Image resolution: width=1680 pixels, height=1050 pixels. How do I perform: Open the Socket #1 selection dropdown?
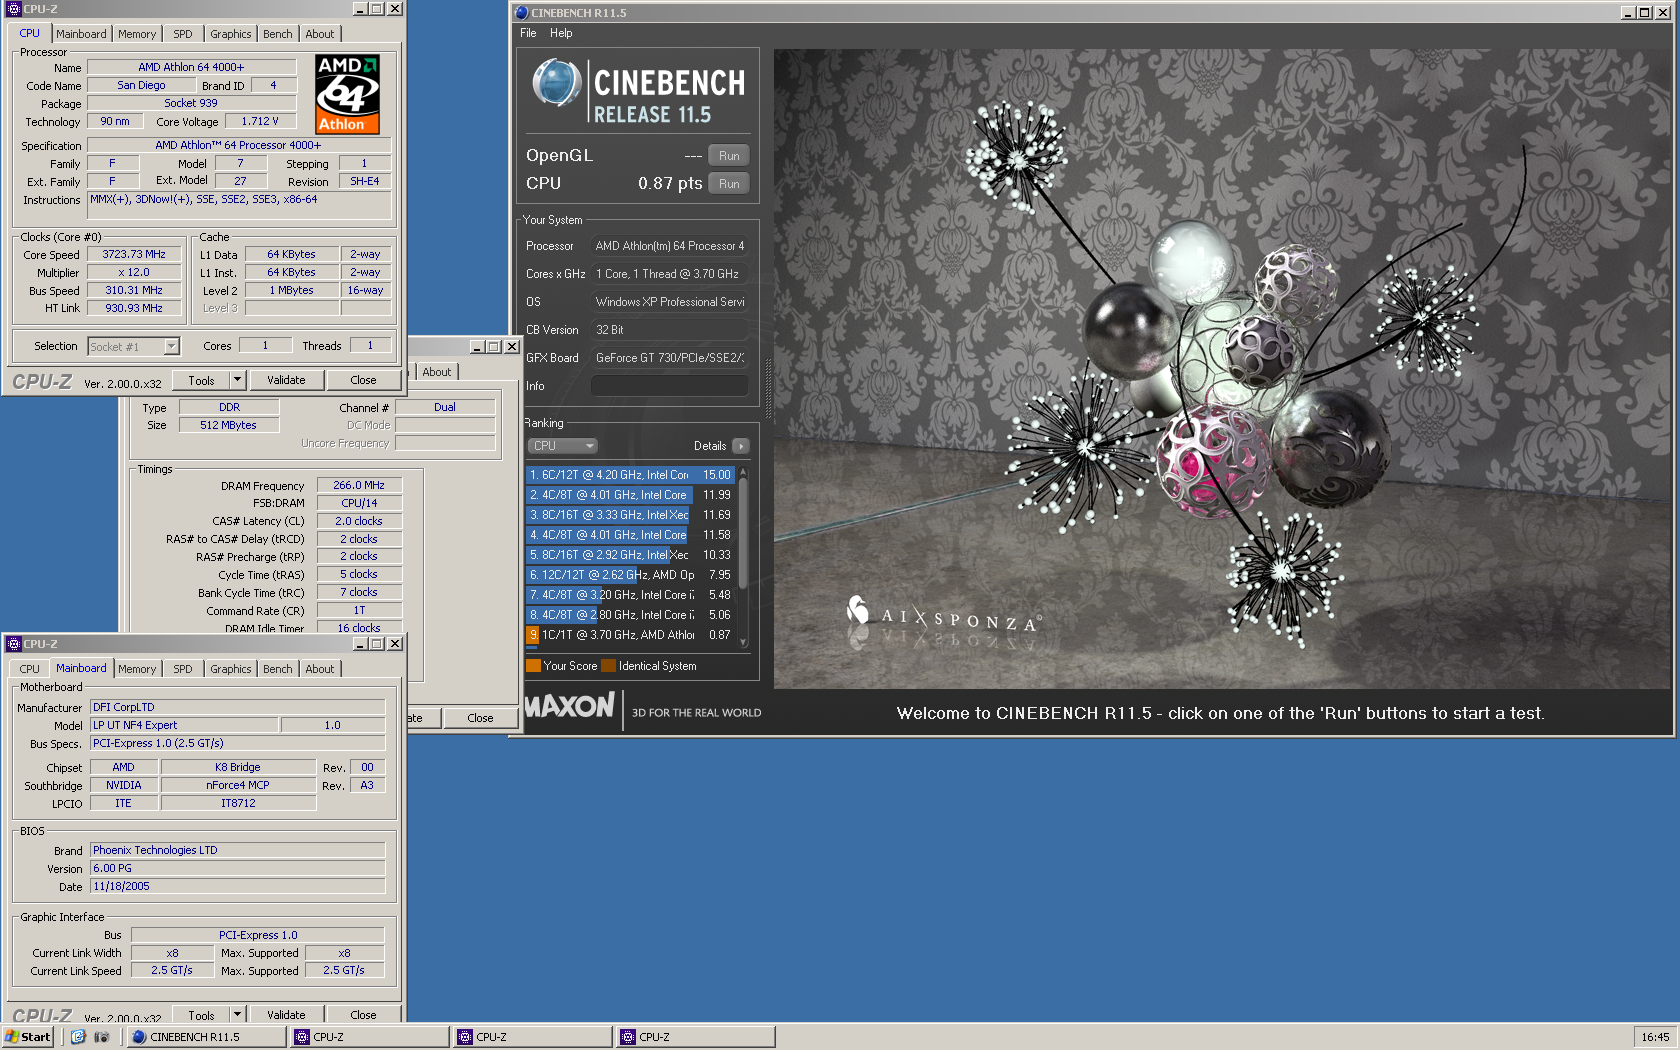(x=133, y=347)
